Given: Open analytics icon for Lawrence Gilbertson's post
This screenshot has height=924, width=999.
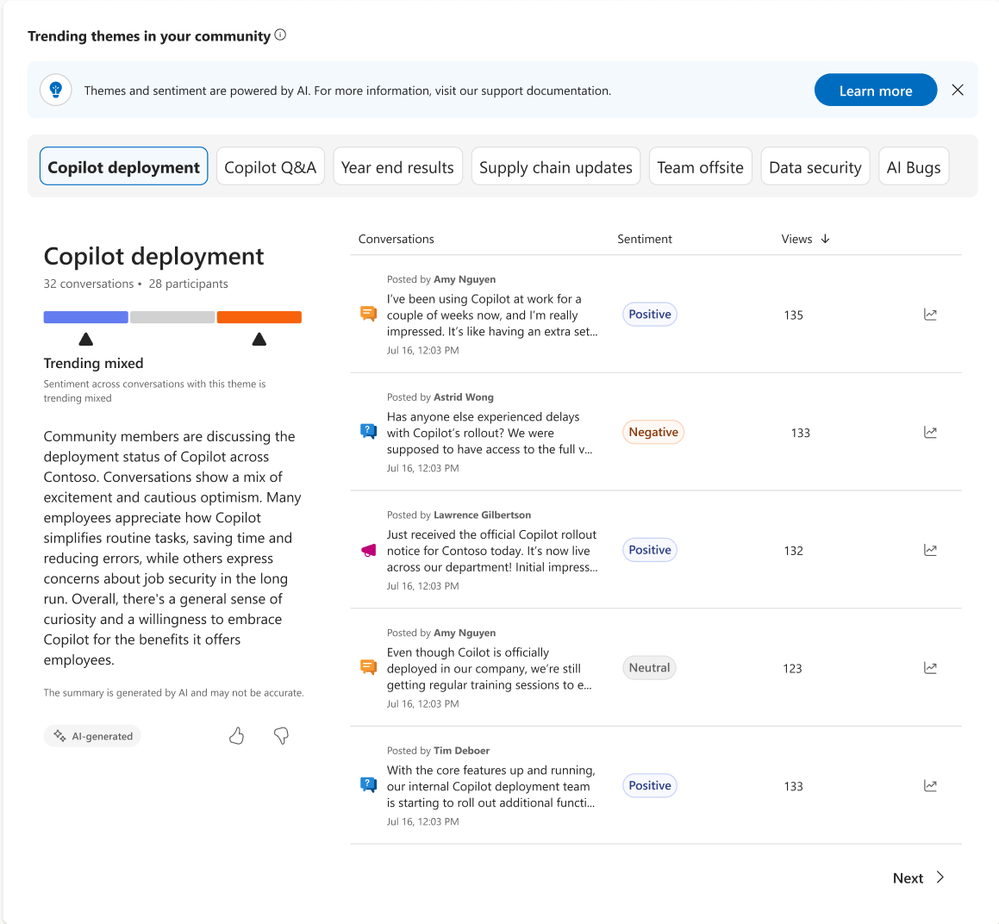Looking at the screenshot, I should (x=930, y=550).
